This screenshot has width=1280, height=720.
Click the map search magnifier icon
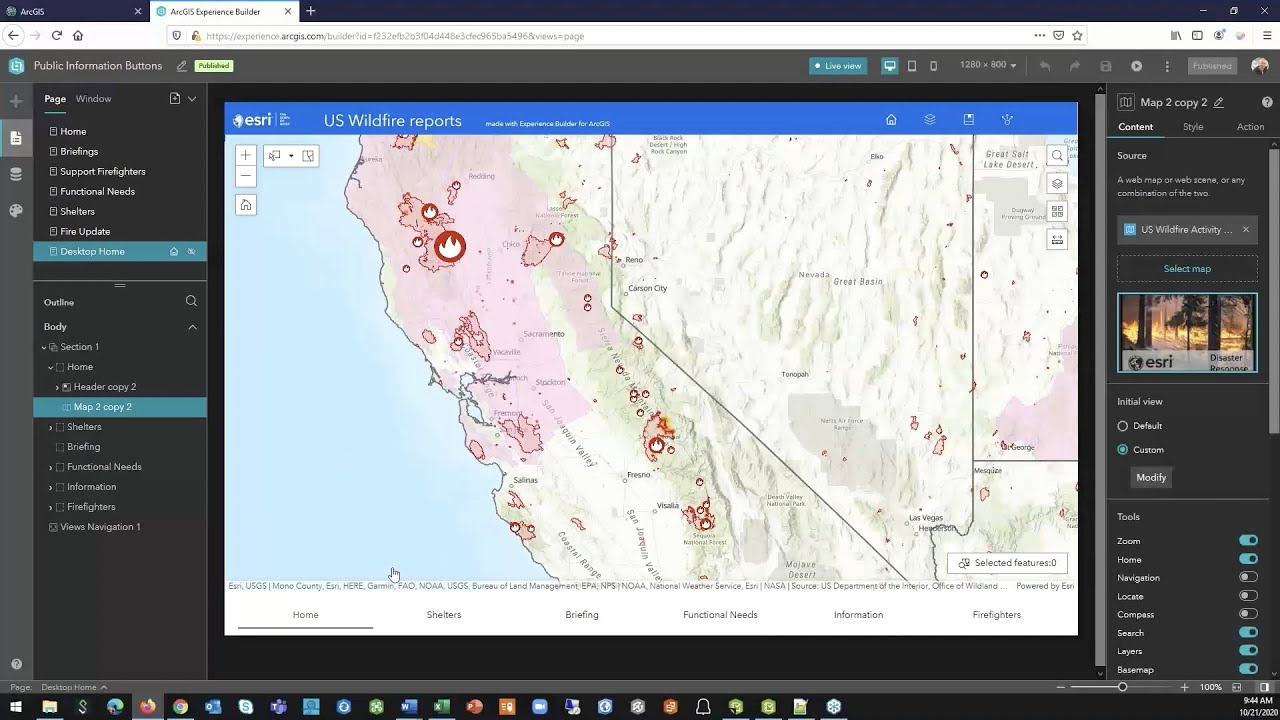pos(1057,156)
